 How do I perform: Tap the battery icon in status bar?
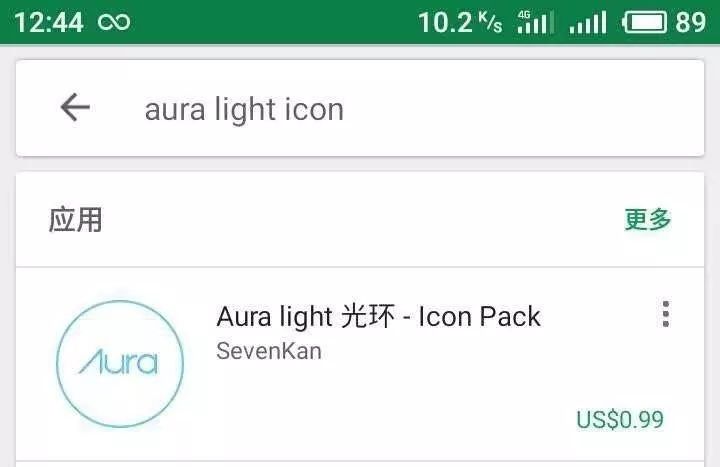645,22
